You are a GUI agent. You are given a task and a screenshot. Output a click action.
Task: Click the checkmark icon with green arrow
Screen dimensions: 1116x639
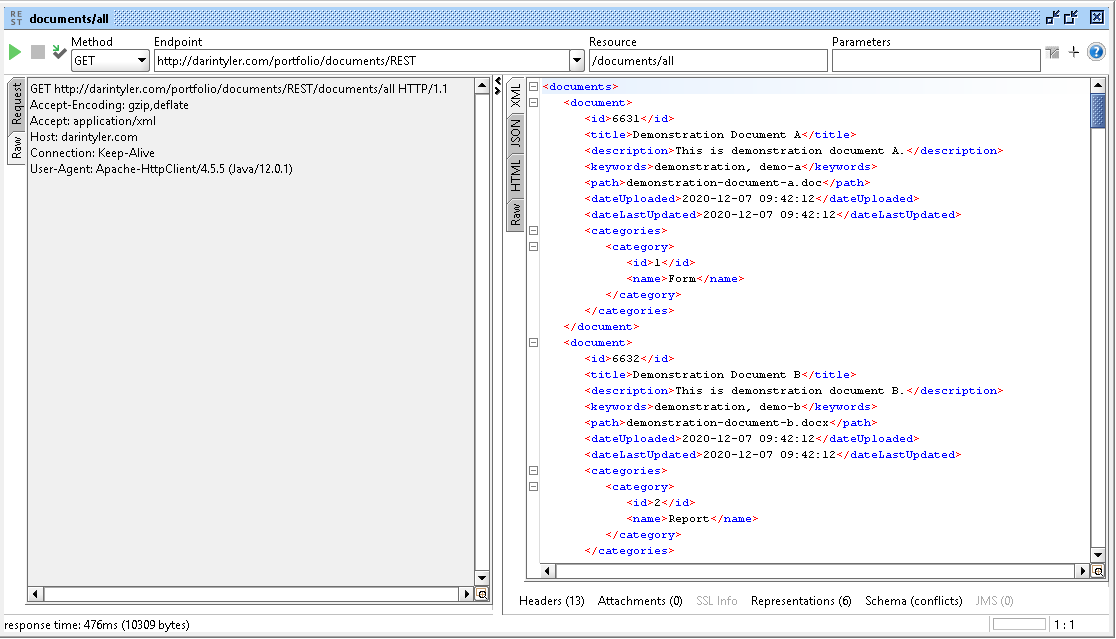59,52
